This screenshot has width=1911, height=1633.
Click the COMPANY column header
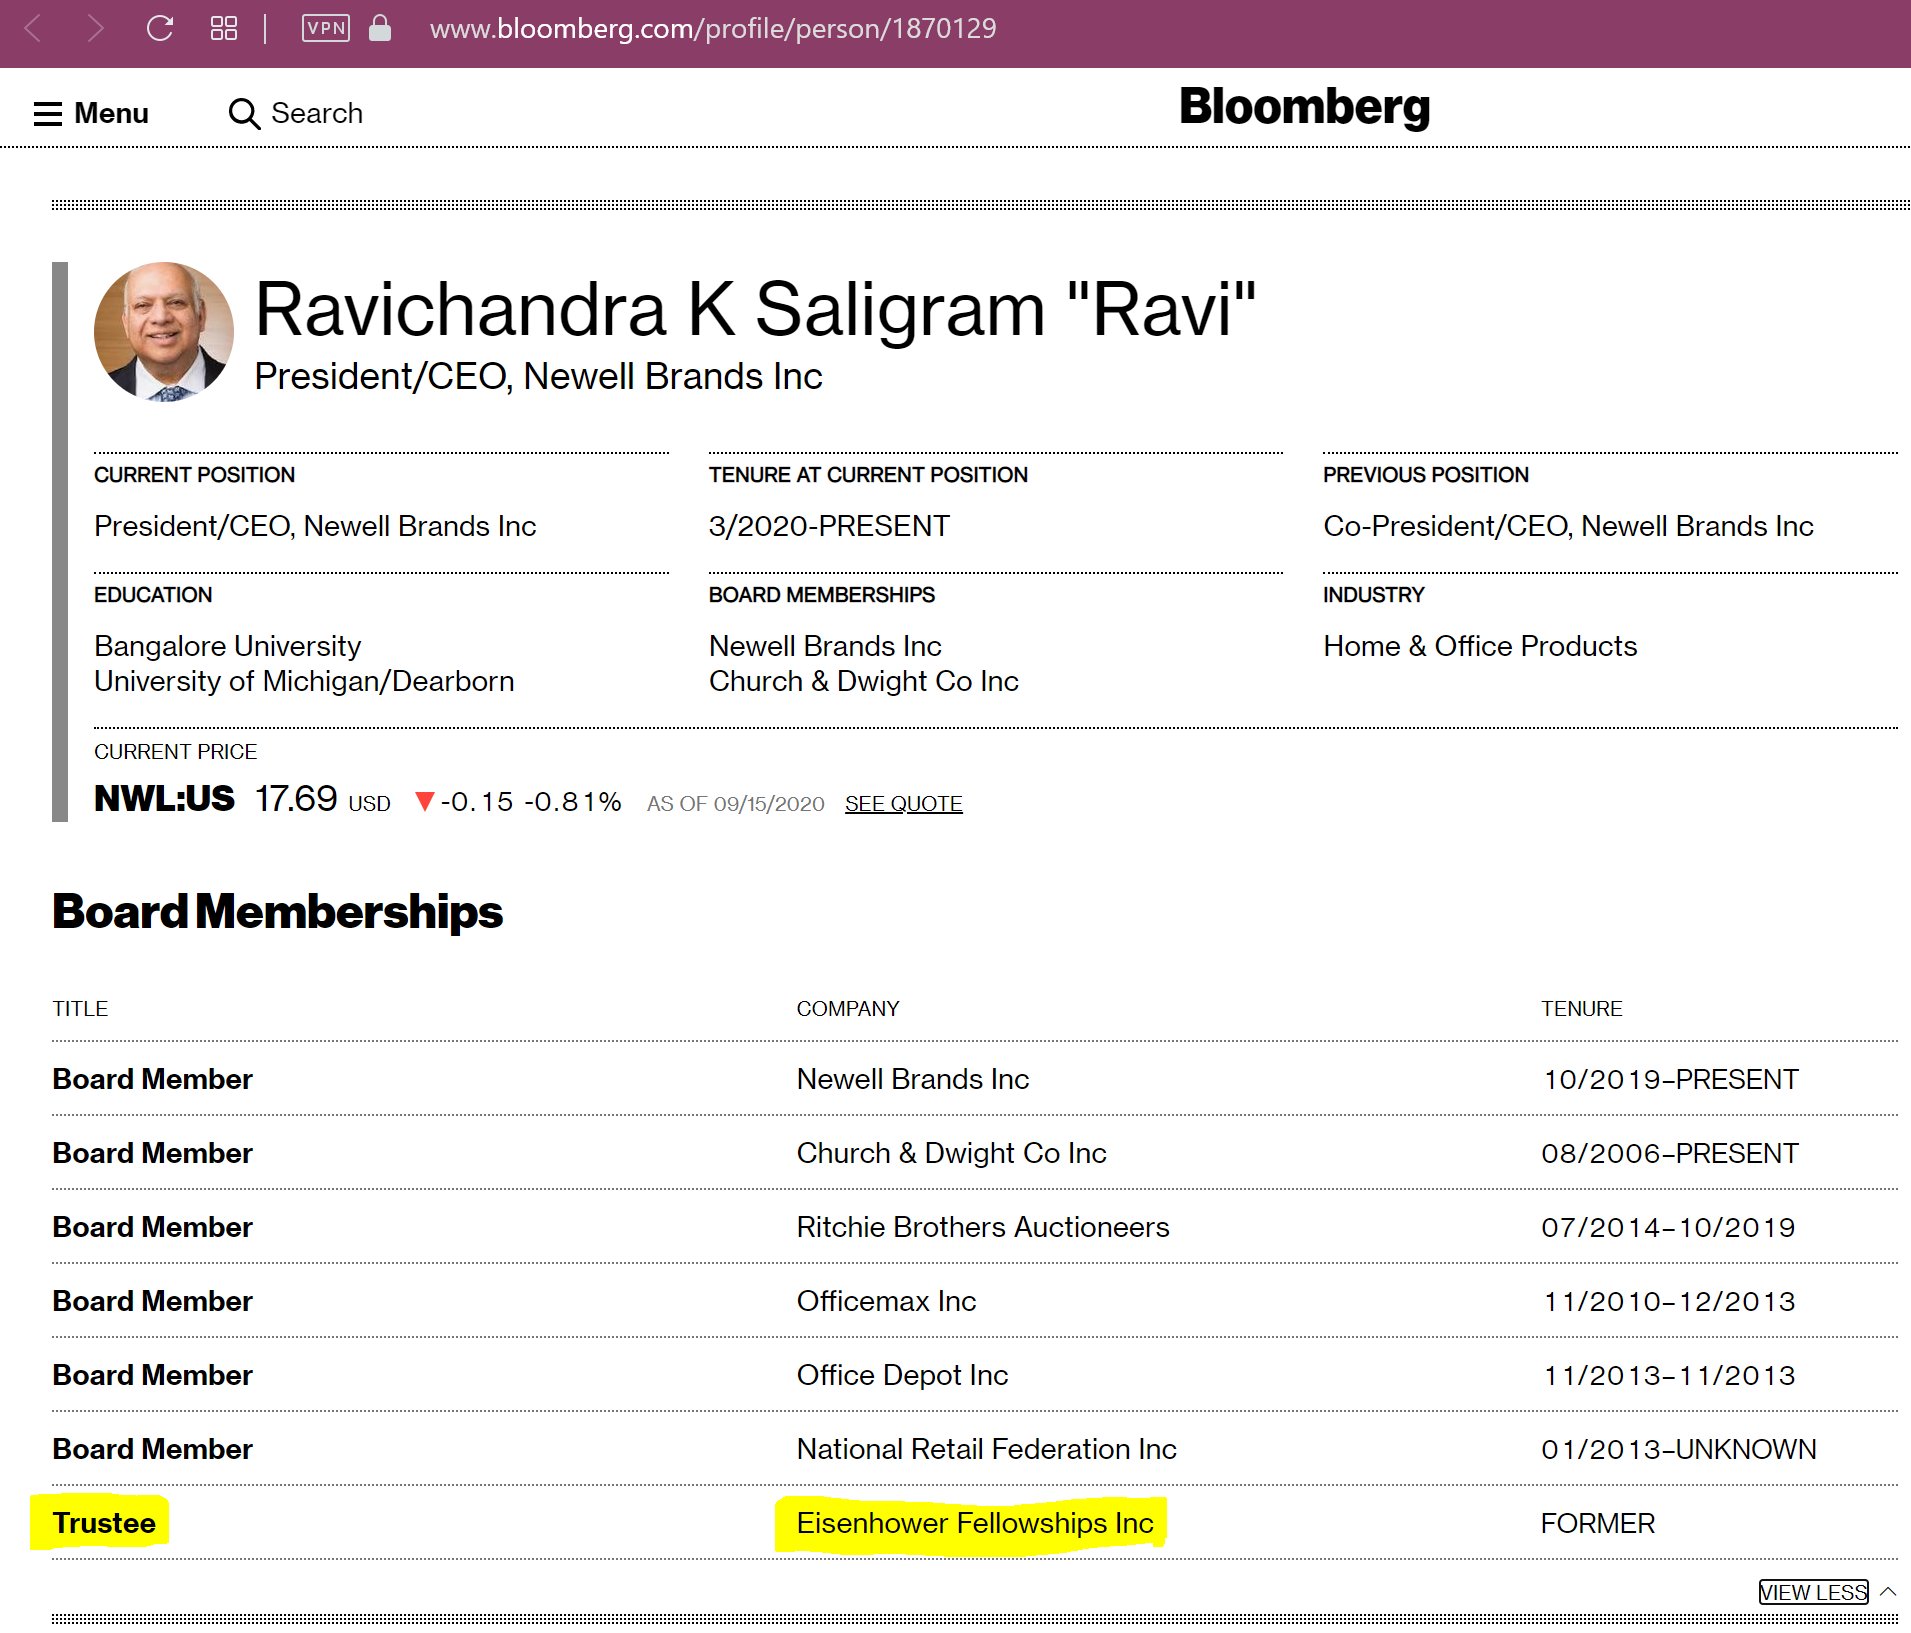pyautogui.click(x=848, y=1009)
